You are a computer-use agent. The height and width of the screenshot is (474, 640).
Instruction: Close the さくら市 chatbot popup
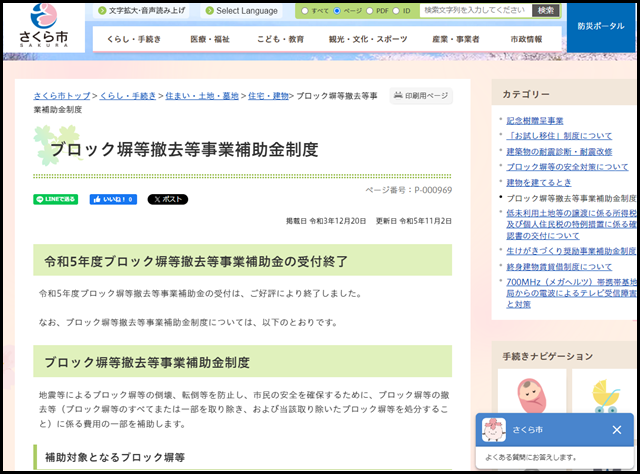pyautogui.click(x=617, y=429)
